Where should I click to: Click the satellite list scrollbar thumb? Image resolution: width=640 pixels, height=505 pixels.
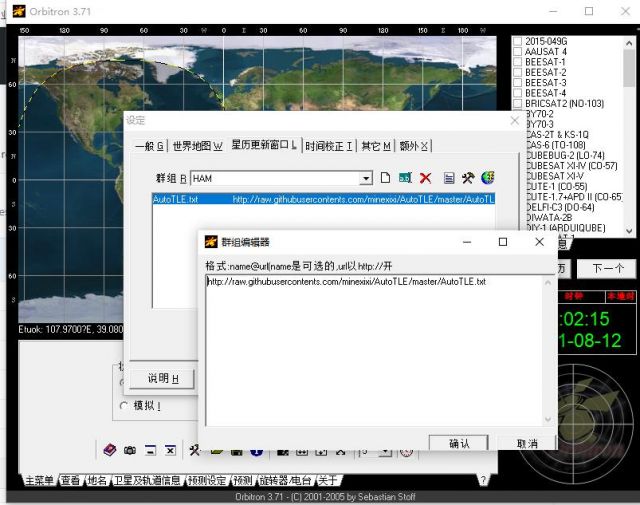pyautogui.click(x=629, y=68)
